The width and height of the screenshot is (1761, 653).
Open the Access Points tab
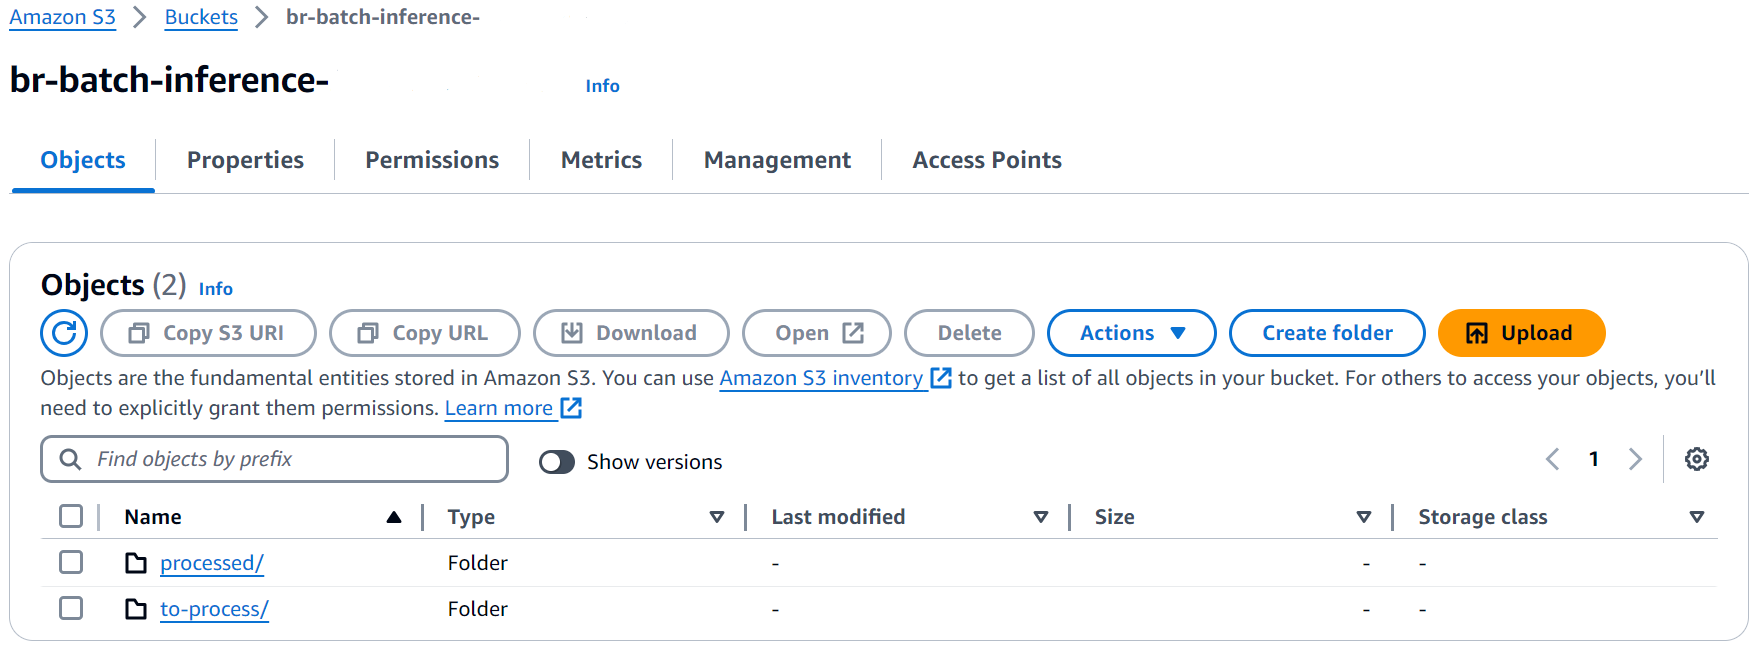pos(987,160)
